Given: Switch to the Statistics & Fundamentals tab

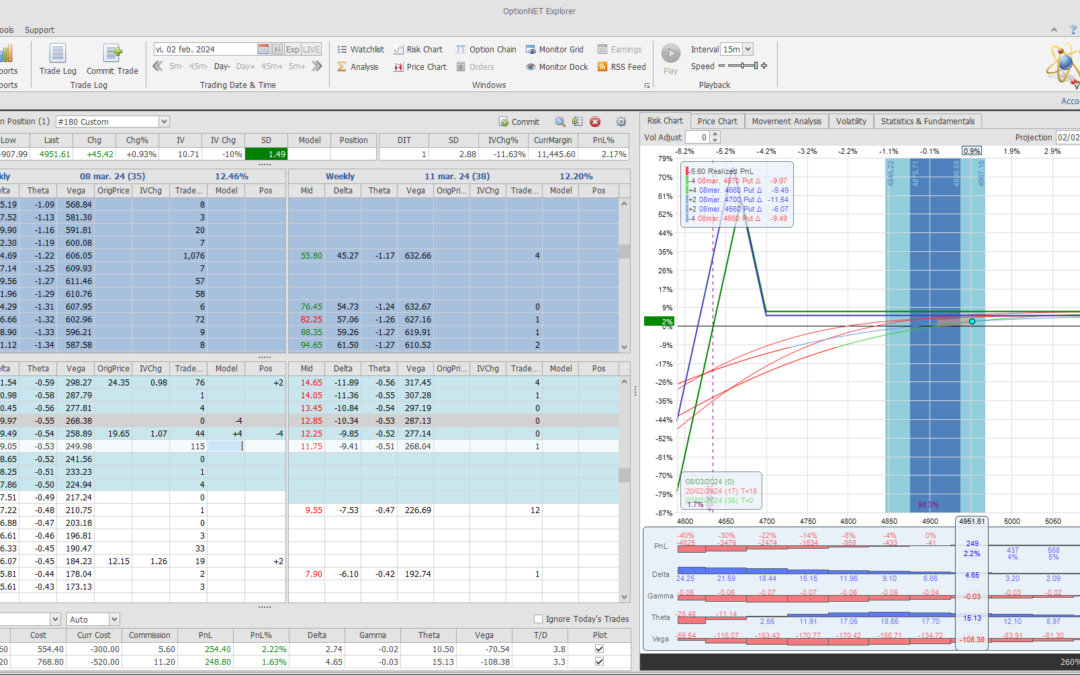Looking at the screenshot, I should pyautogui.click(x=926, y=121).
